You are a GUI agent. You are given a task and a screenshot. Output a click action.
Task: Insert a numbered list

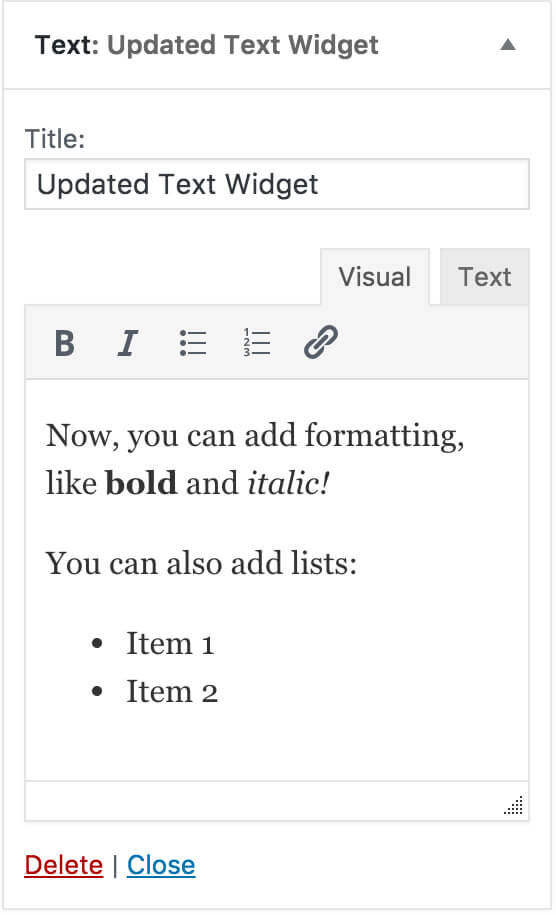pos(257,343)
